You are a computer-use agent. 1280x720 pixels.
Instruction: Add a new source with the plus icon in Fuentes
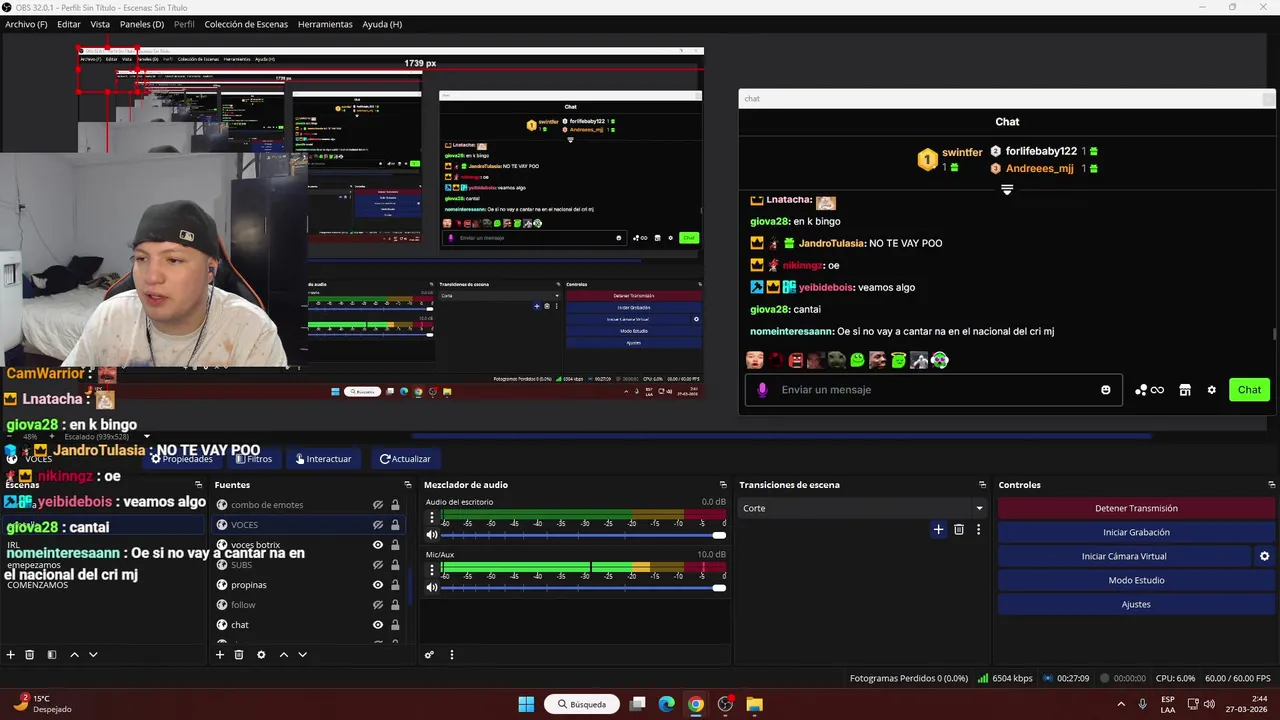220,655
